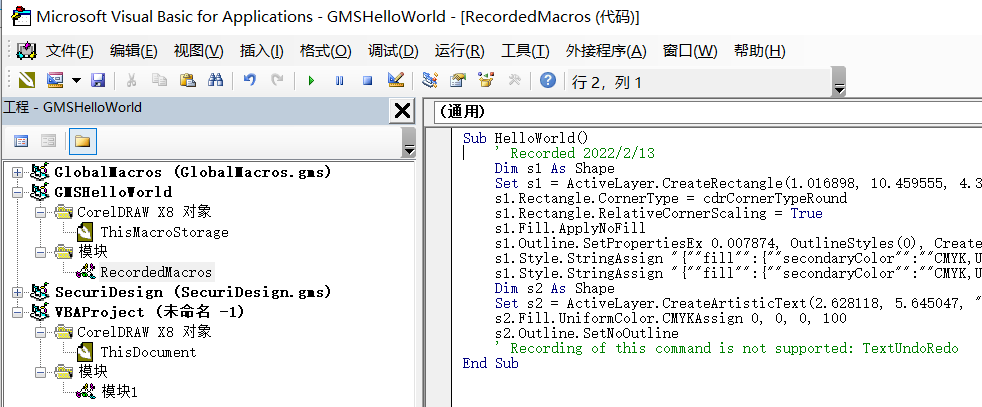Select the GMSHelloWorld project in tree
Viewport: 982px width, 407px height.
click(x=113, y=192)
